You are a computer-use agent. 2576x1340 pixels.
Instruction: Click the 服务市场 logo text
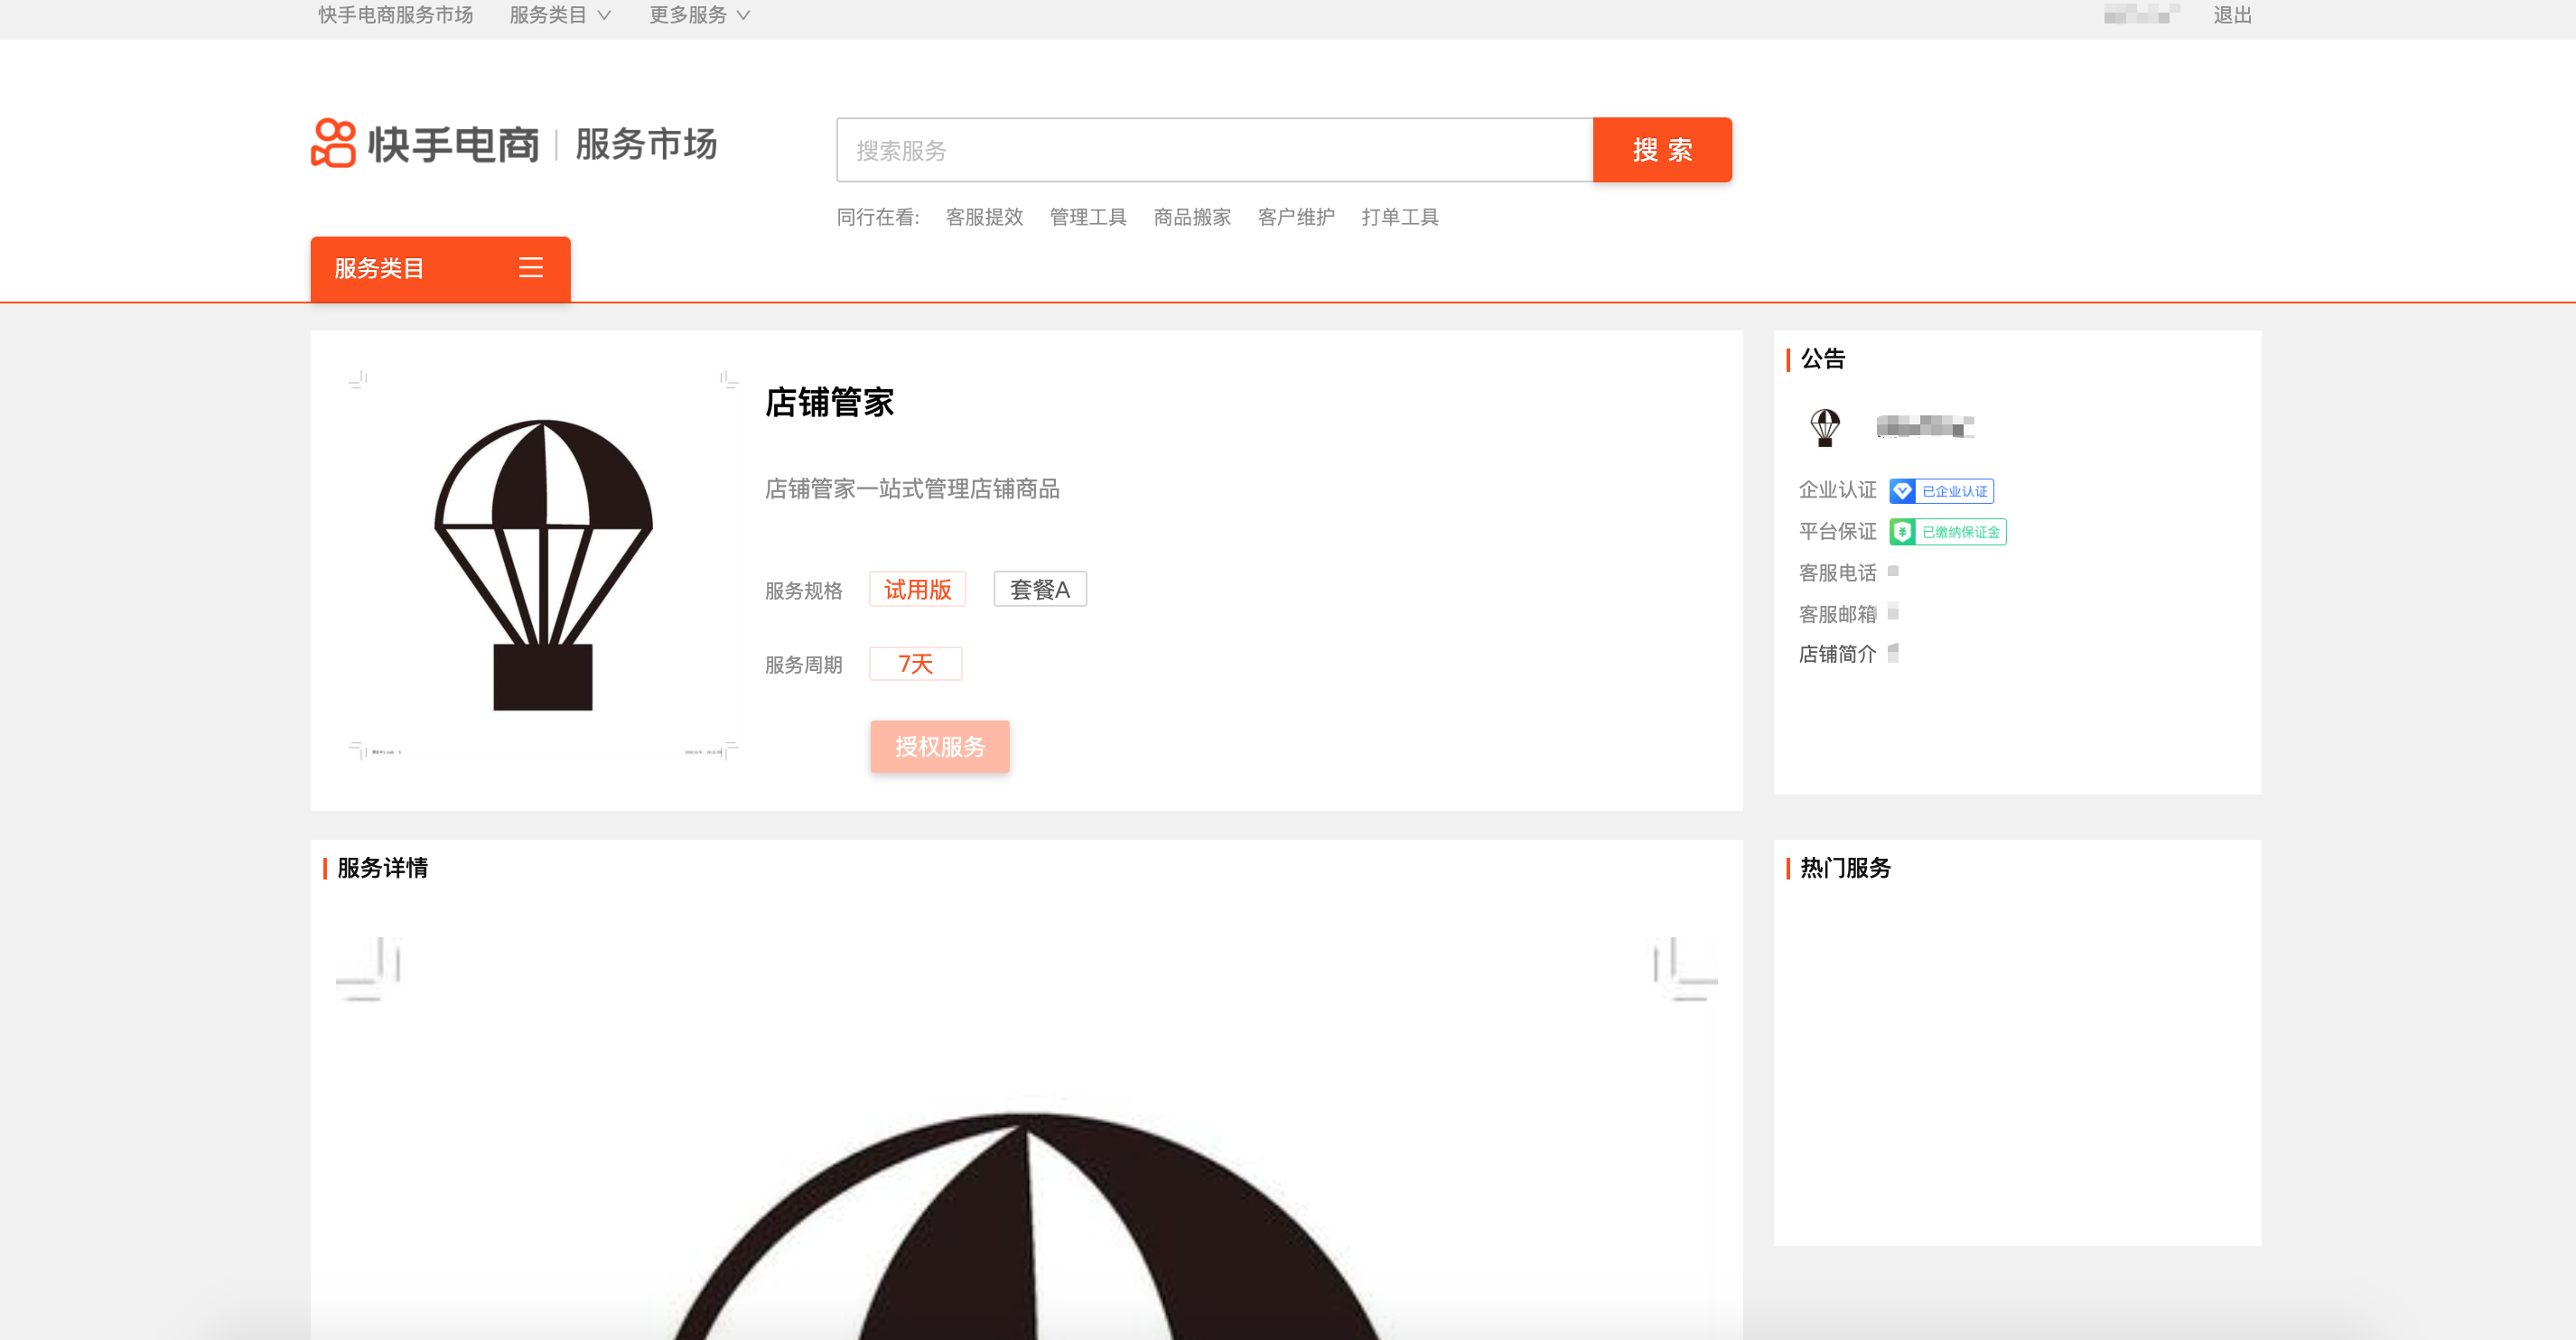click(x=646, y=144)
